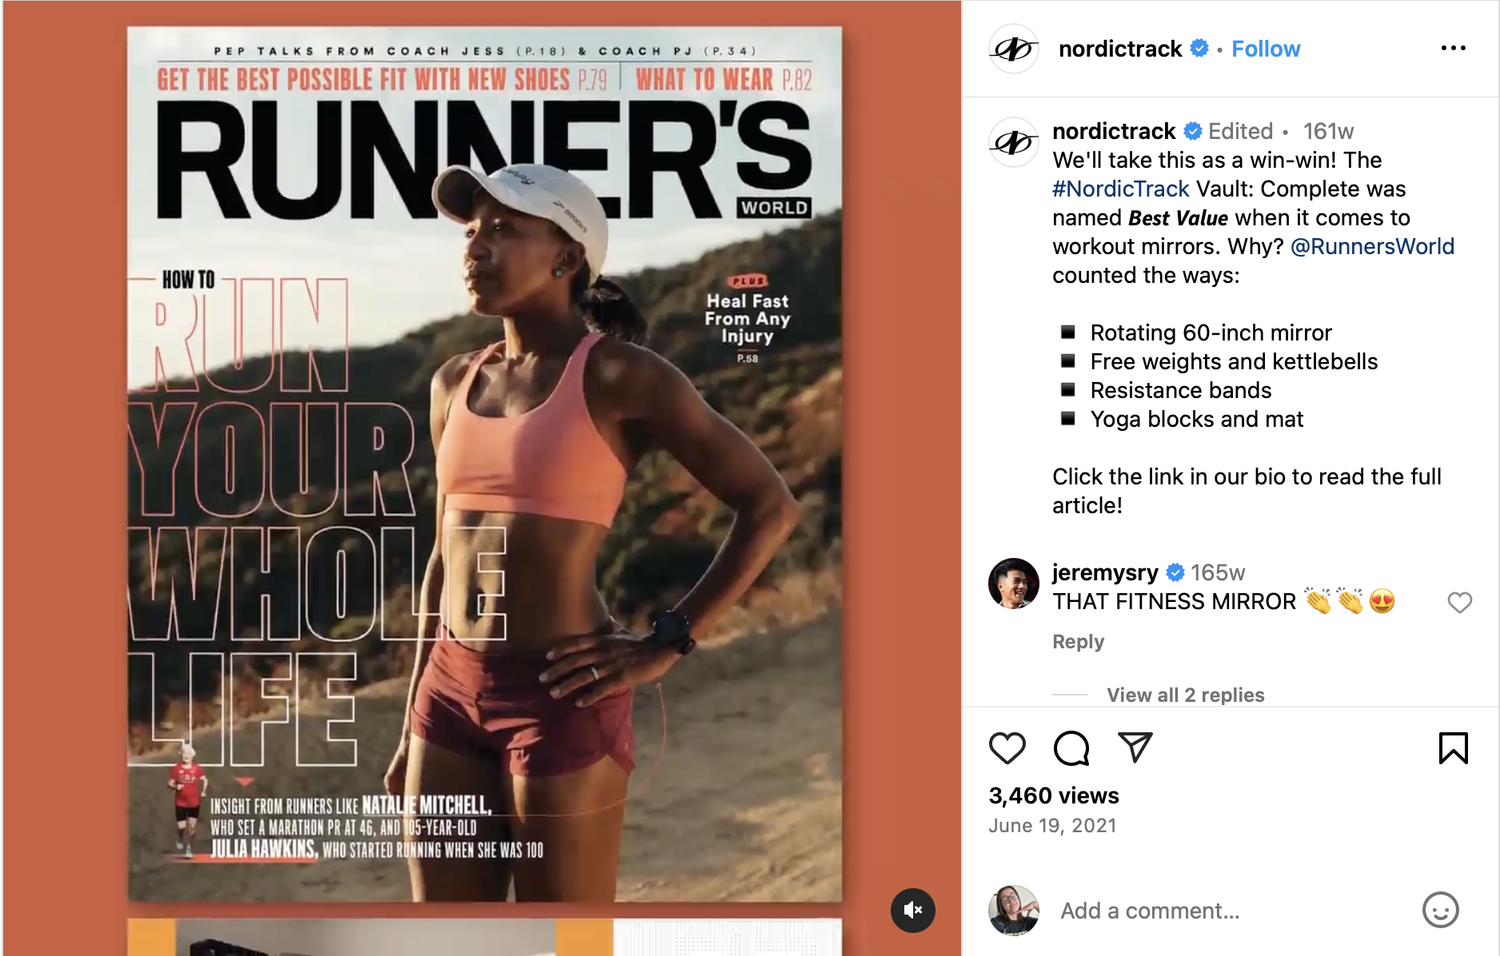Expand View all 2 replies
Viewport: 1500px width, 956px height.
point(1185,695)
